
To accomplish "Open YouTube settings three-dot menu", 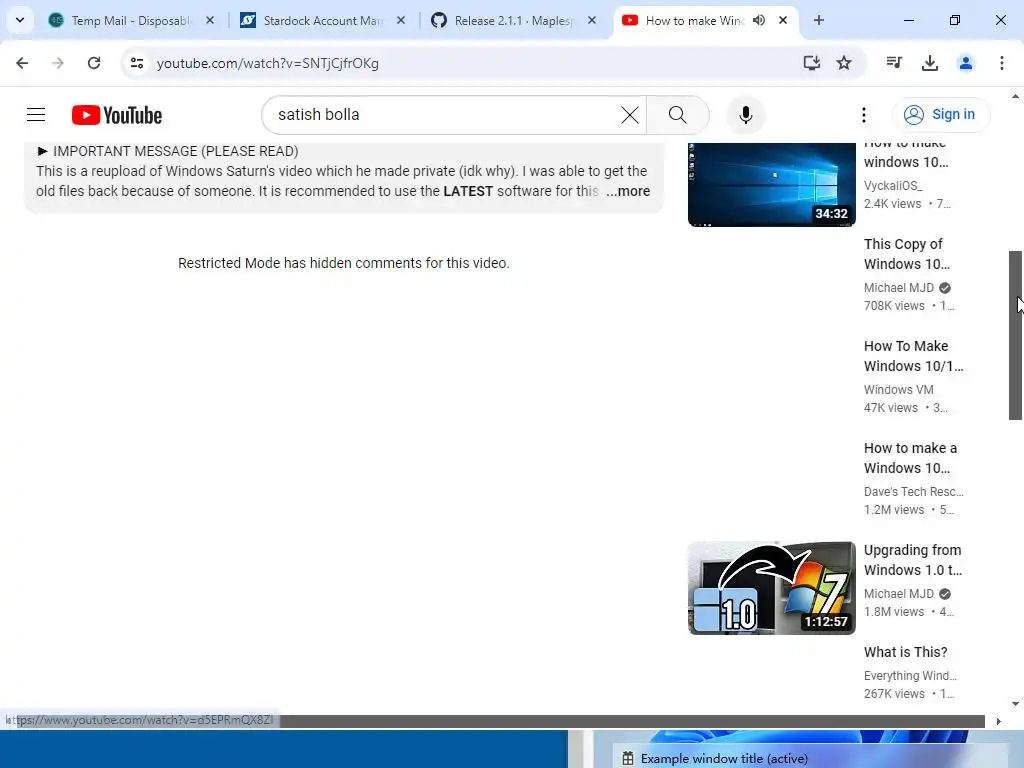I will tap(863, 115).
